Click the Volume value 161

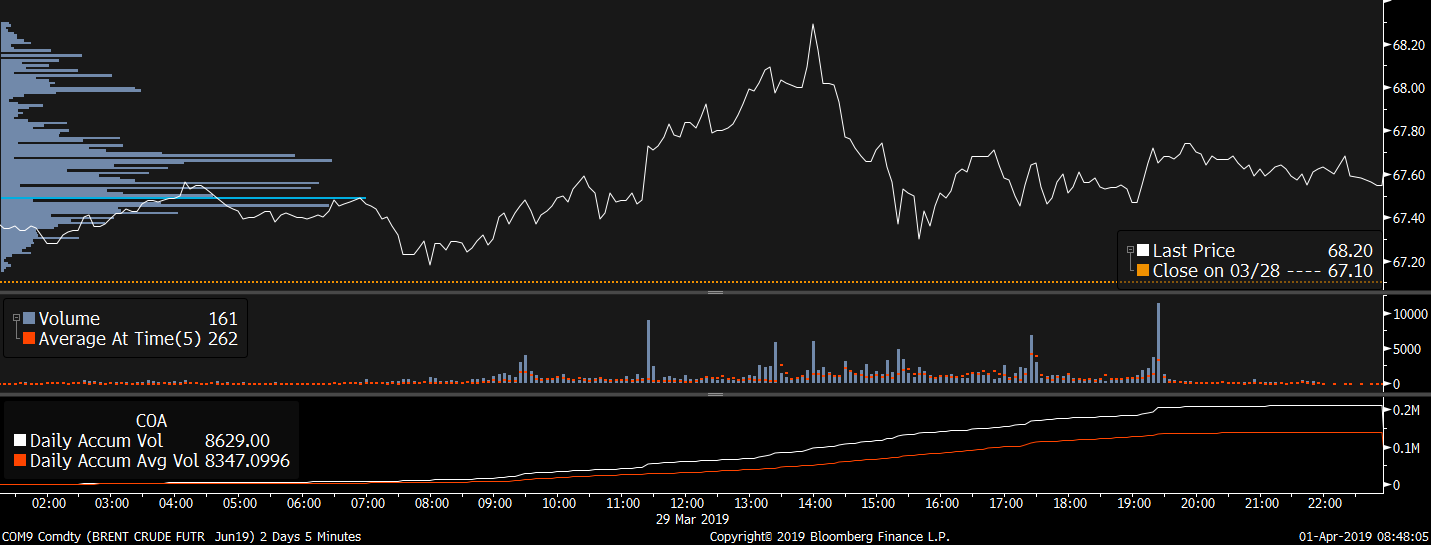tap(223, 319)
